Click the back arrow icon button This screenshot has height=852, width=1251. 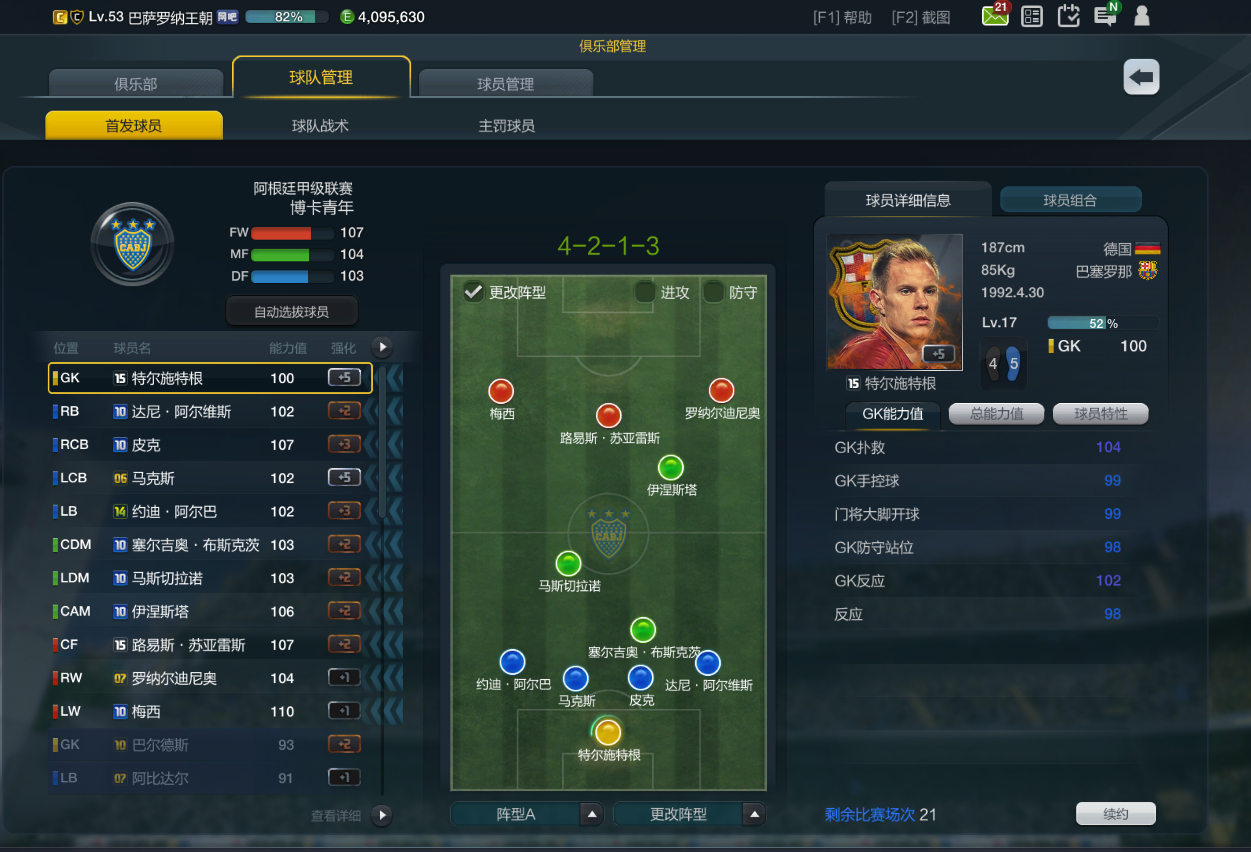click(x=1142, y=77)
